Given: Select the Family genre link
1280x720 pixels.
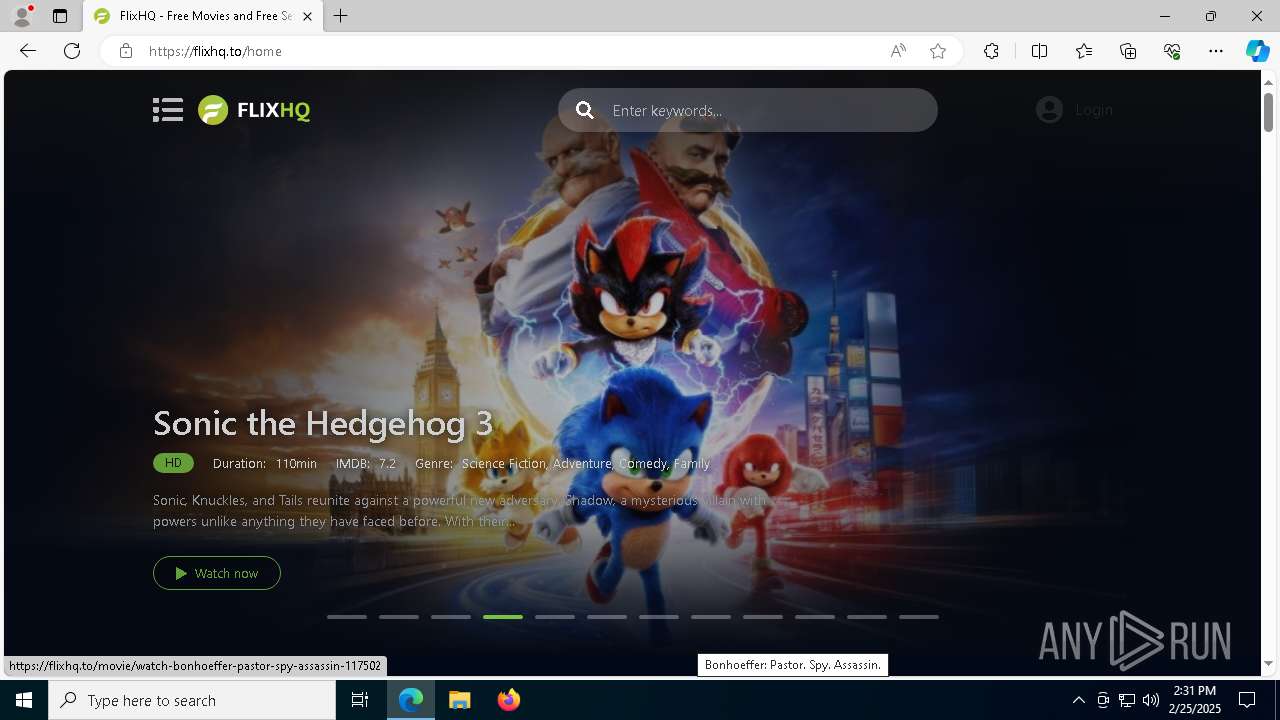Looking at the screenshot, I should point(692,464).
